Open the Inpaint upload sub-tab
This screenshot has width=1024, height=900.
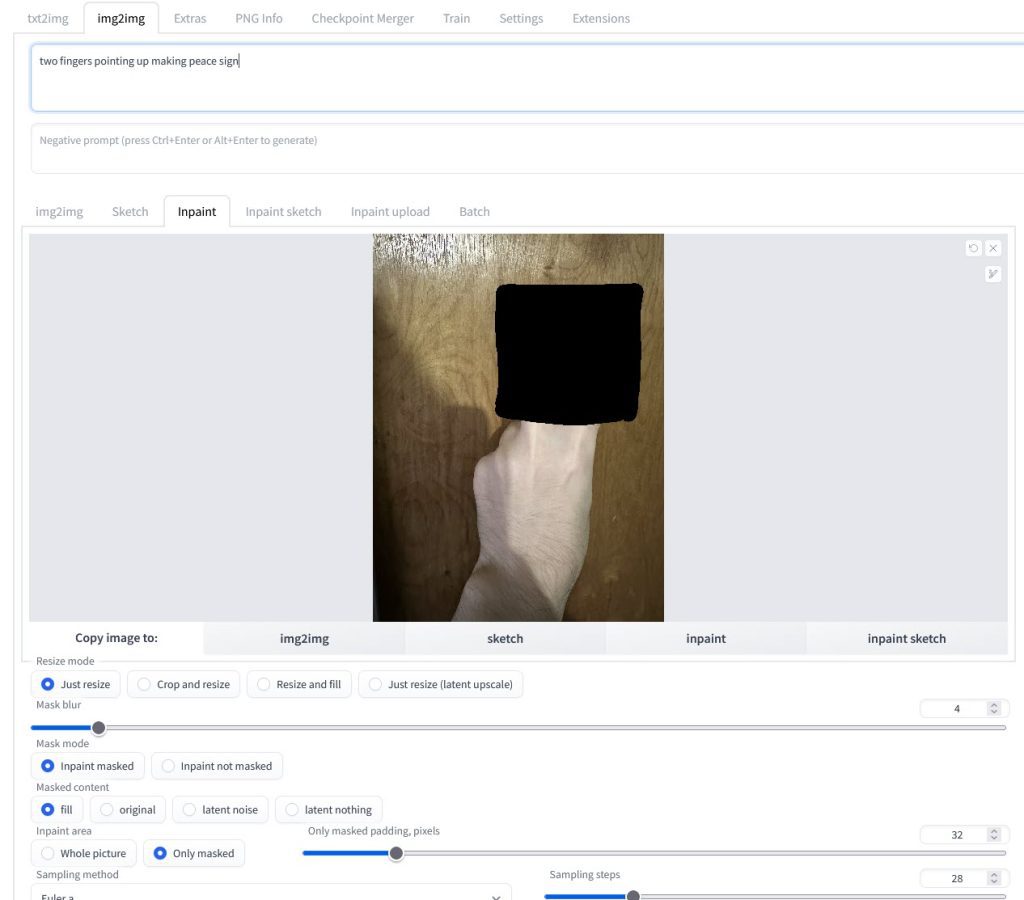(390, 212)
